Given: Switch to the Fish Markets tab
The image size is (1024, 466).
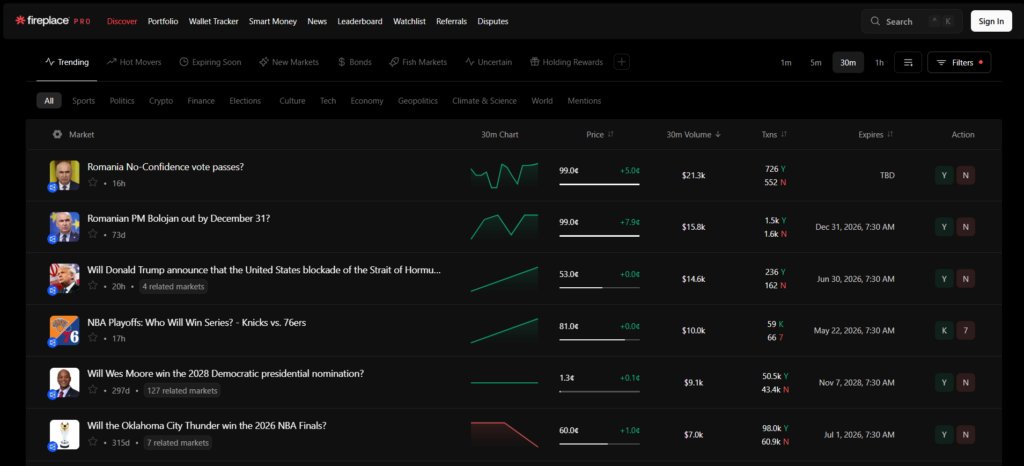Looking at the screenshot, I should tap(418, 62).
